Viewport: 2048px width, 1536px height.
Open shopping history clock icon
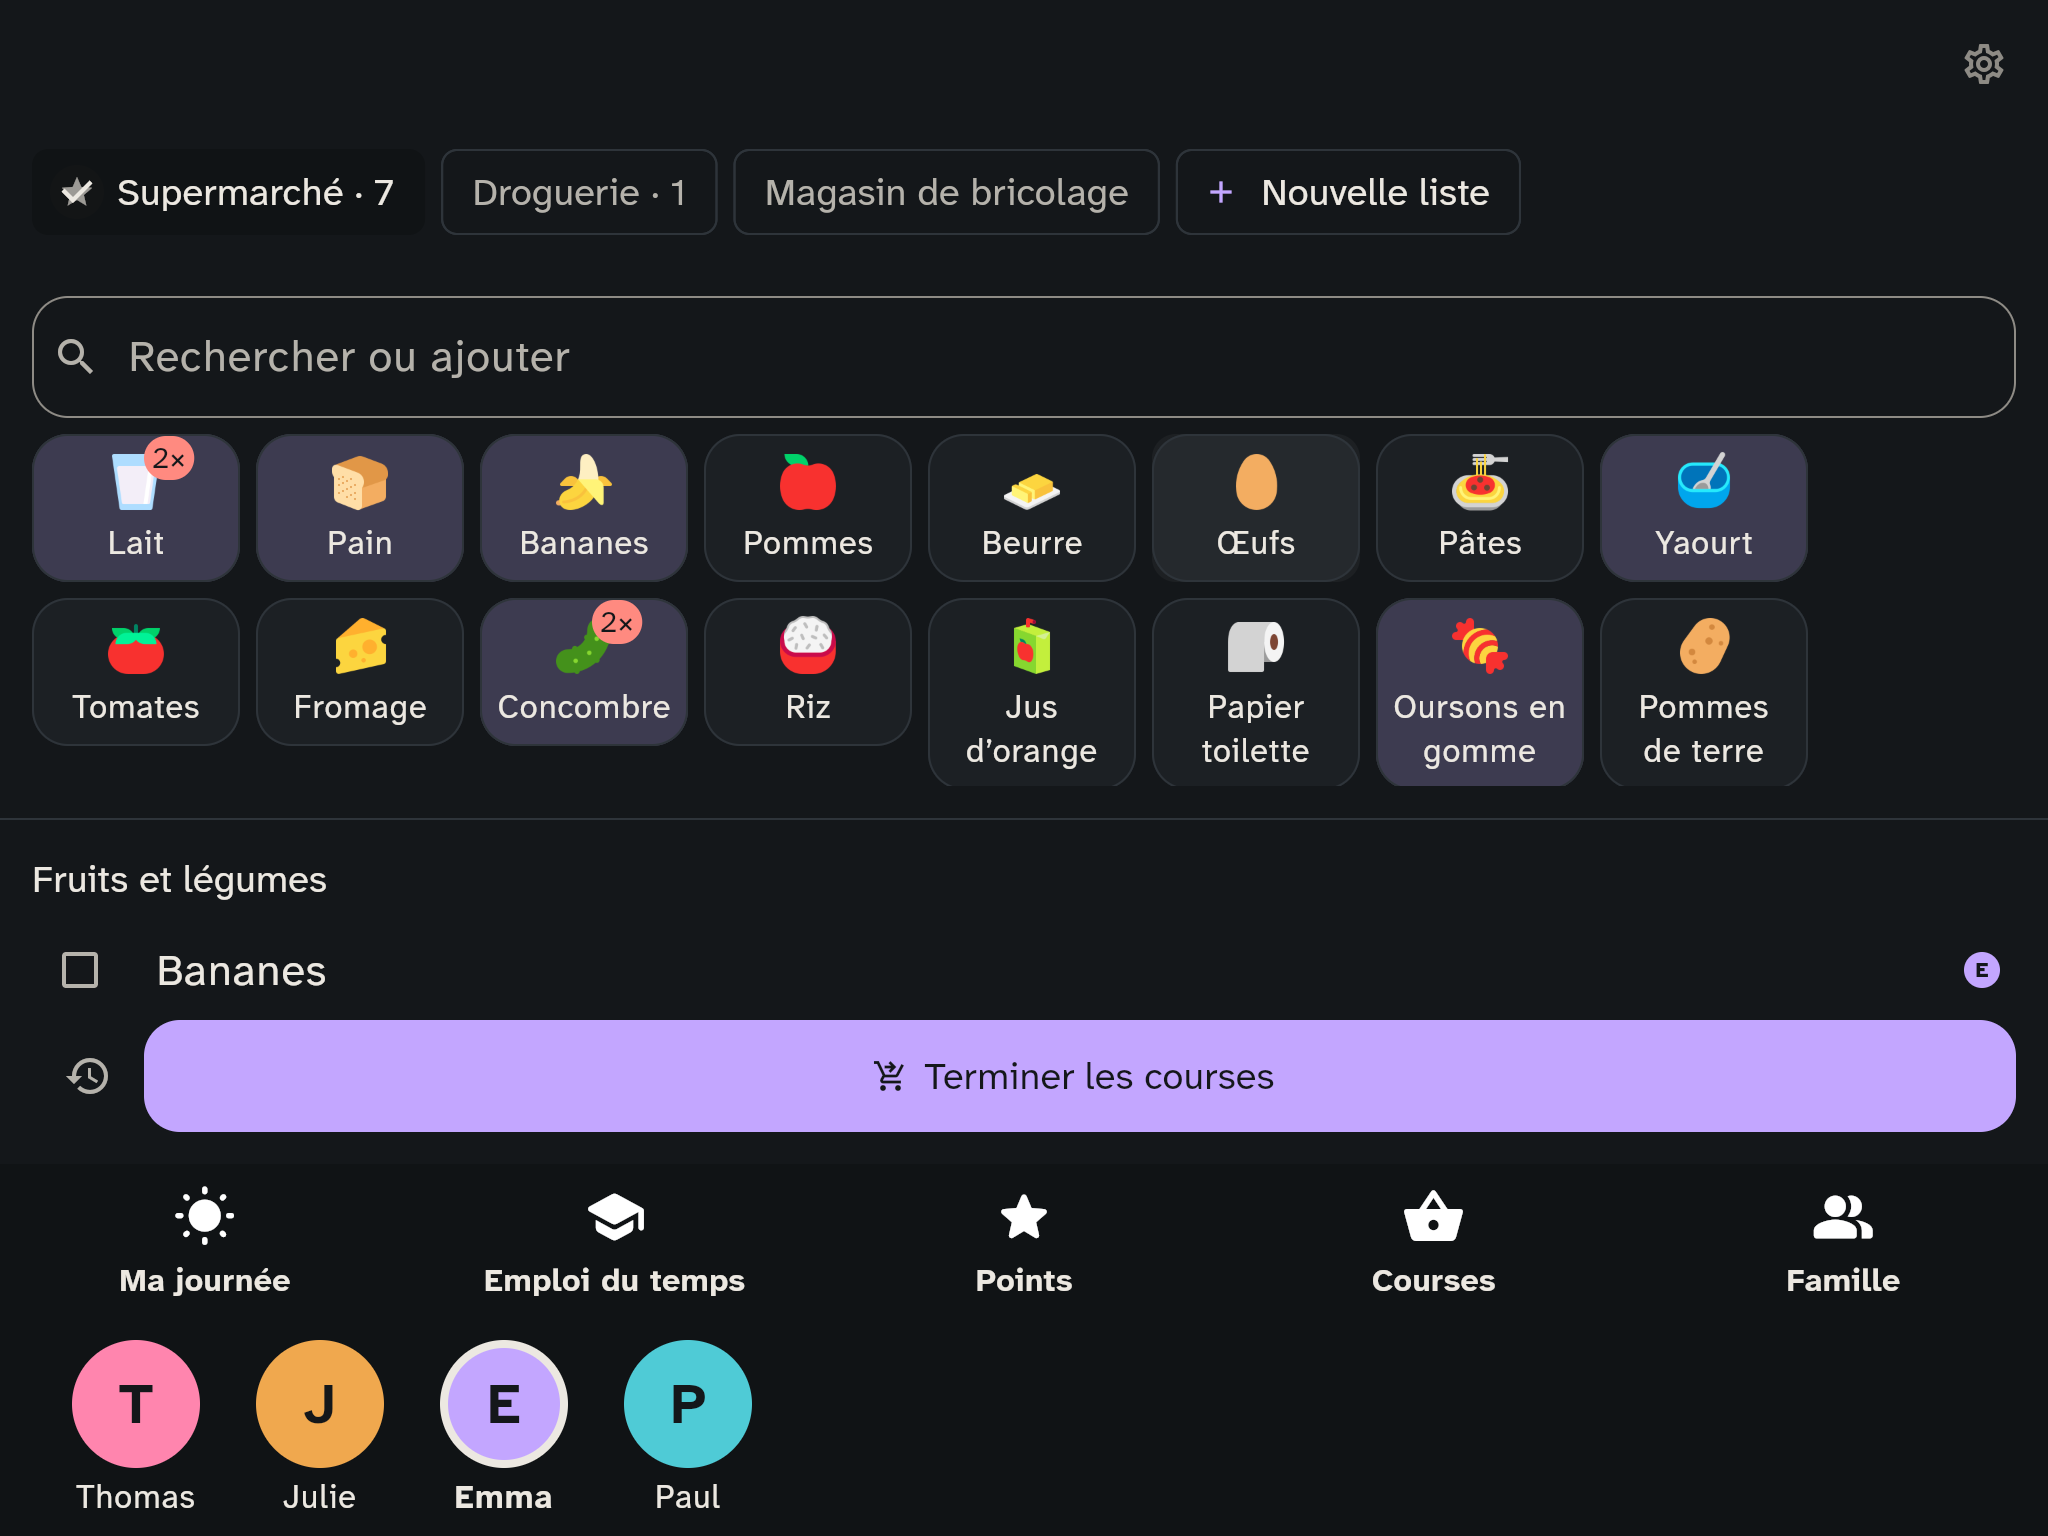[88, 1076]
